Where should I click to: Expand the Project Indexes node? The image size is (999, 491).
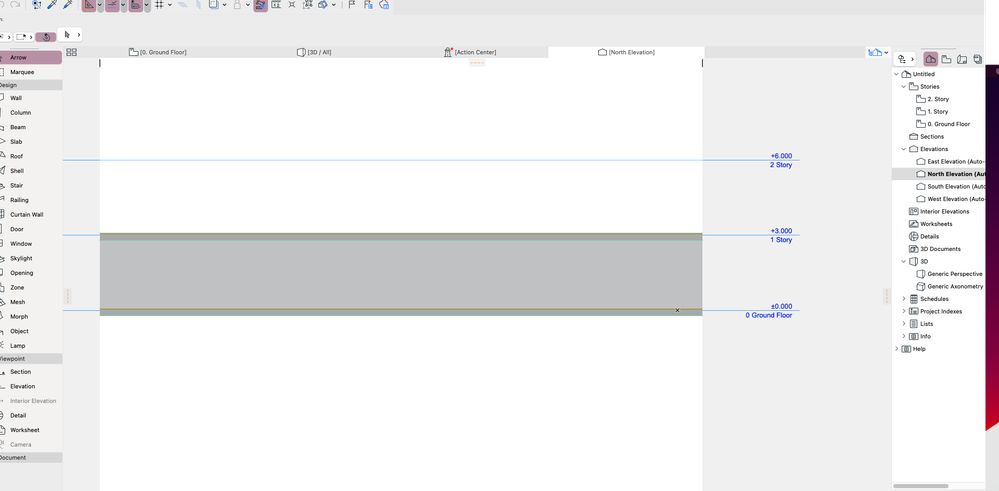coord(904,311)
